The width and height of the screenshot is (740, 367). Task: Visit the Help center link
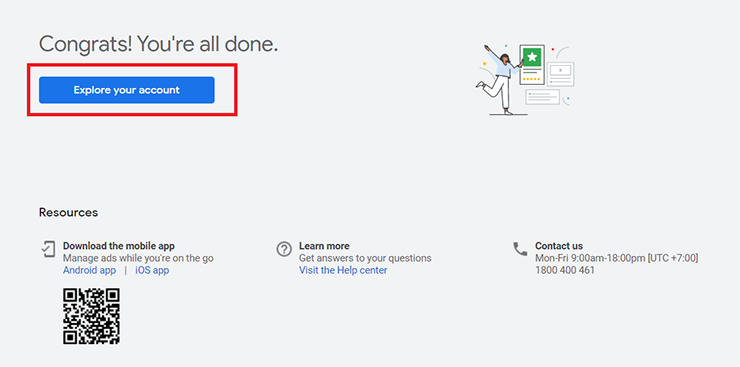click(343, 270)
